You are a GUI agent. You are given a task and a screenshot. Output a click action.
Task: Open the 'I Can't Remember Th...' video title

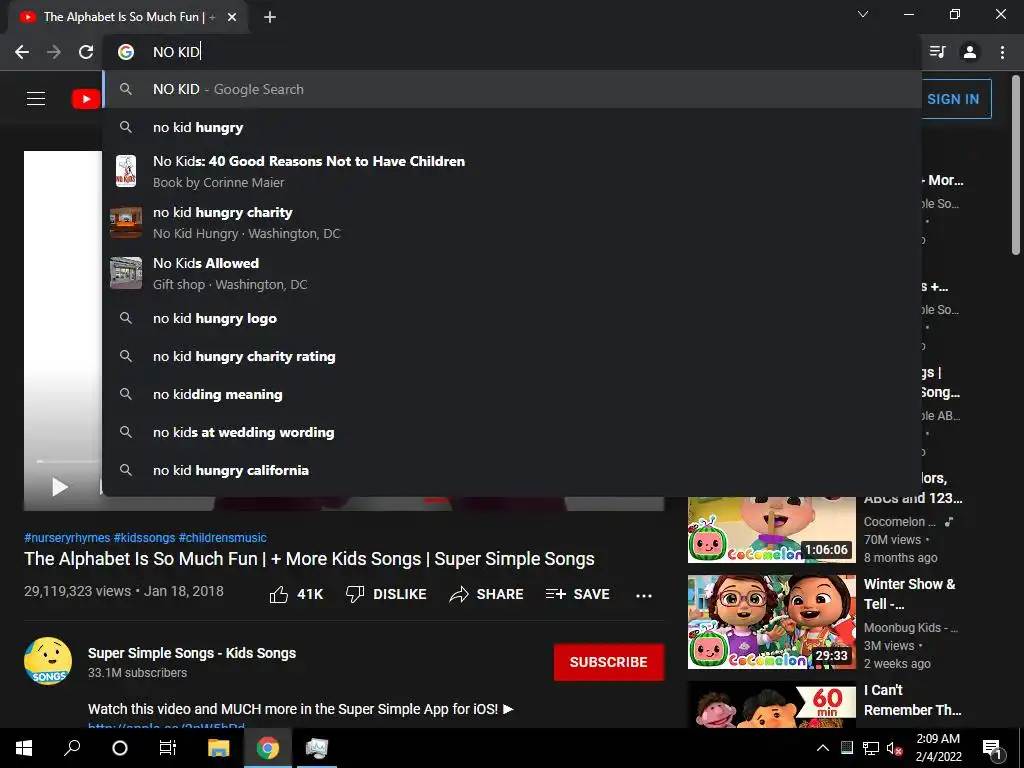(x=912, y=699)
